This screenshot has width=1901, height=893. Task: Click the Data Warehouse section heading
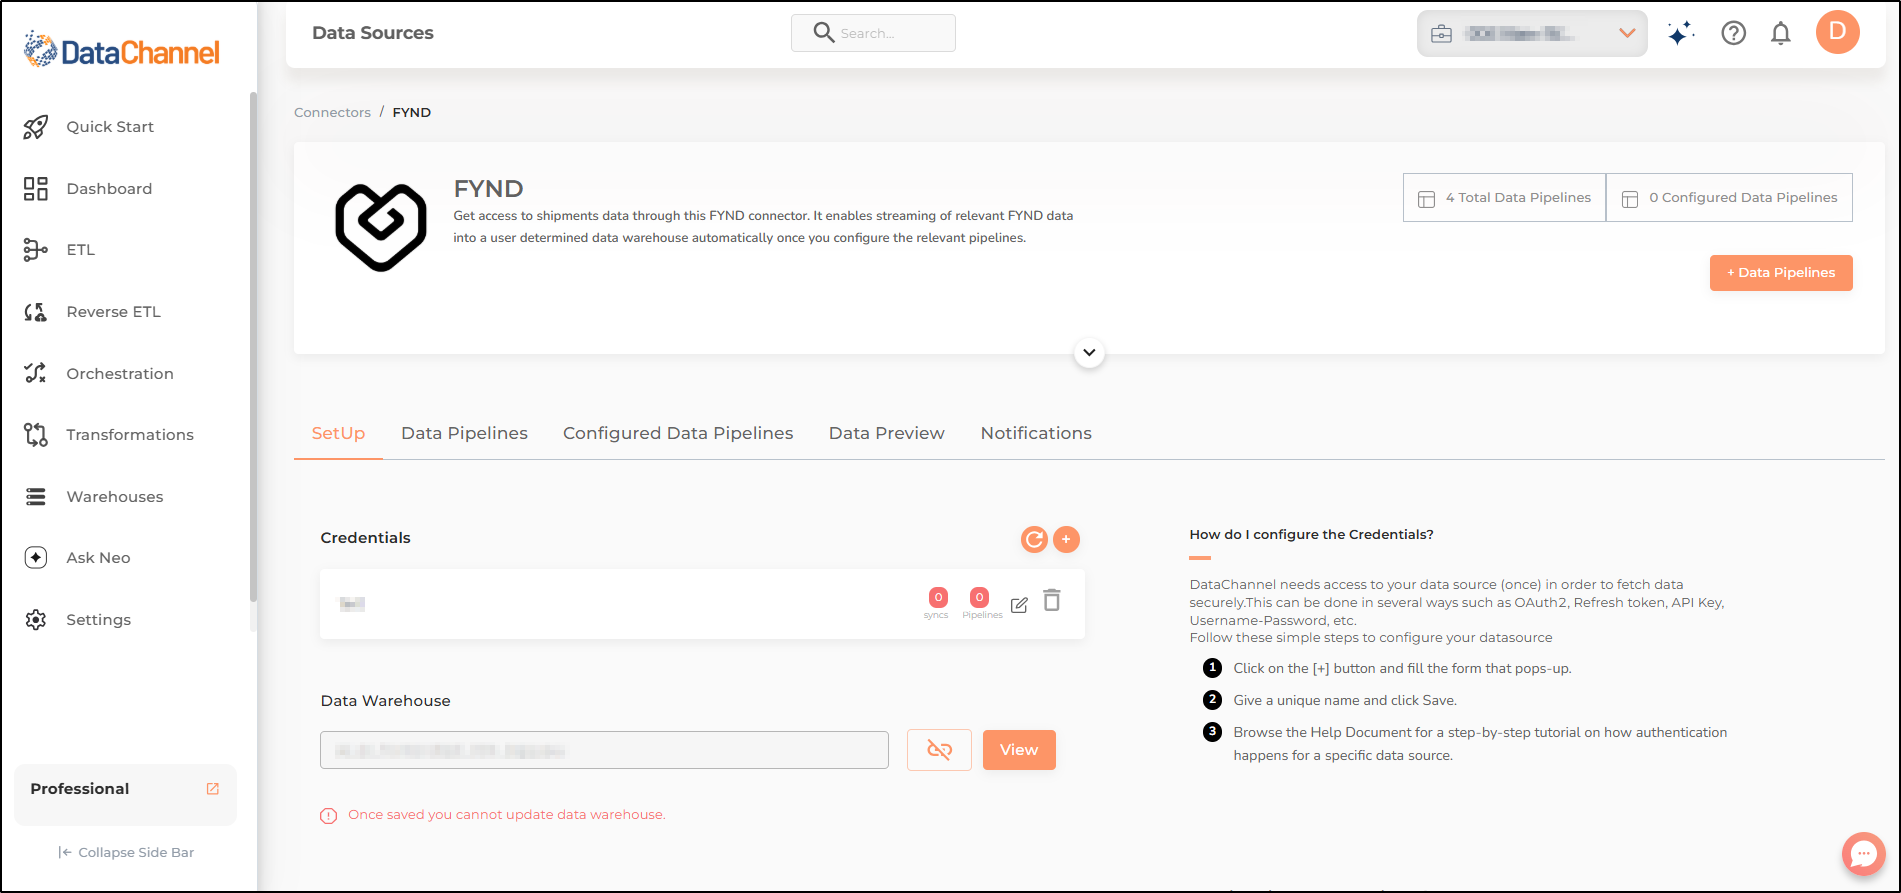tap(385, 701)
